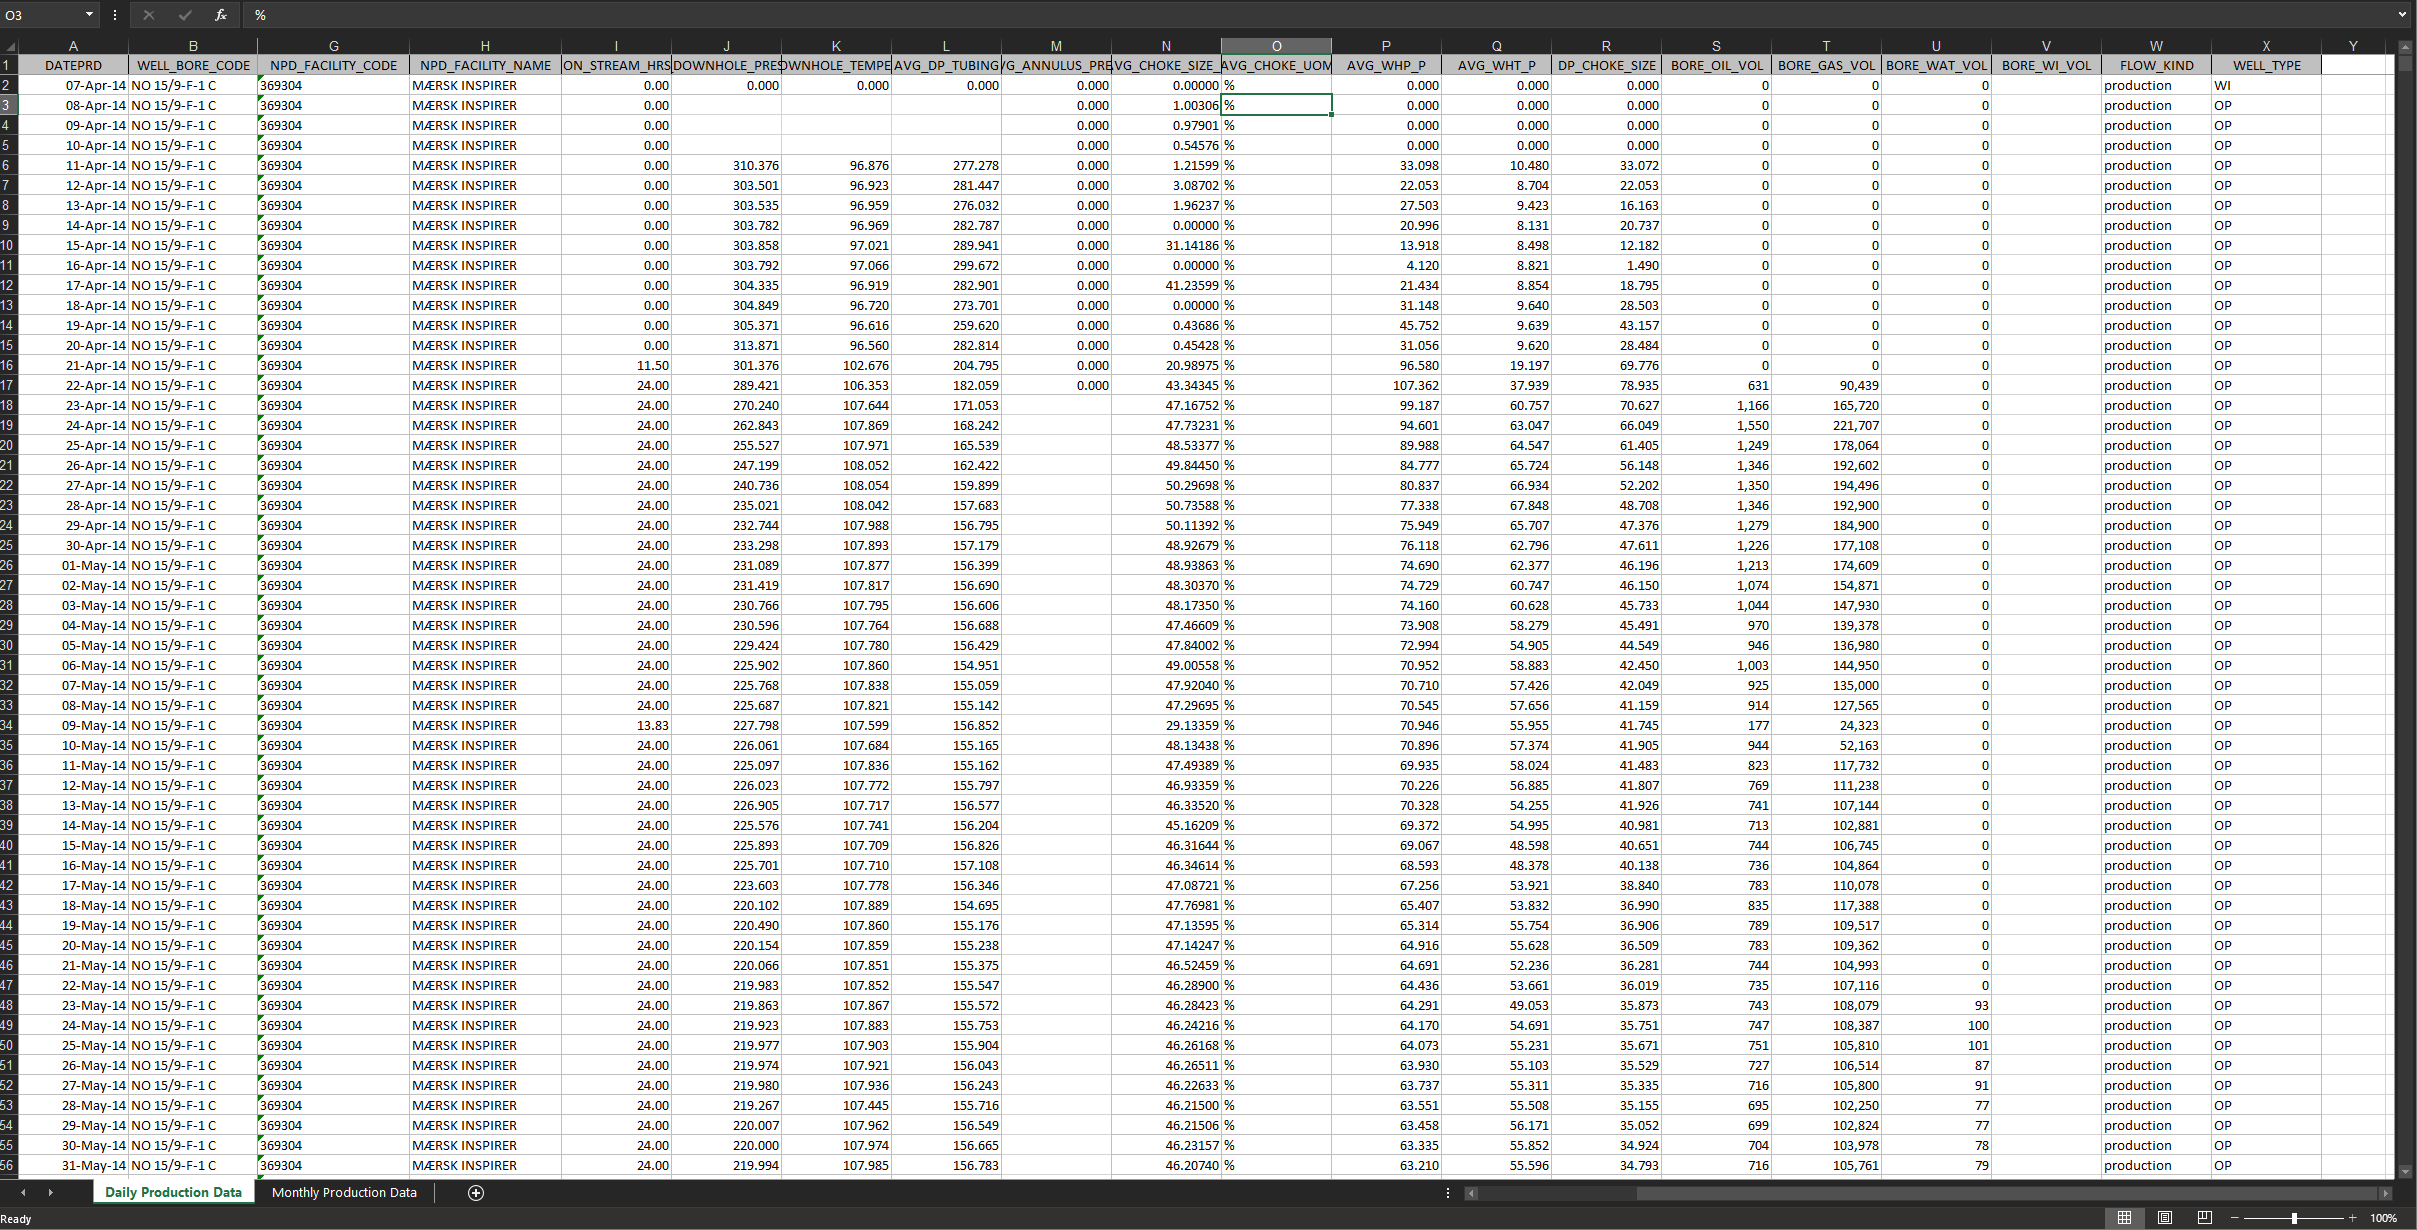Click the next sheet navigation arrow
This screenshot has width=2417, height=1230.
(51, 1192)
